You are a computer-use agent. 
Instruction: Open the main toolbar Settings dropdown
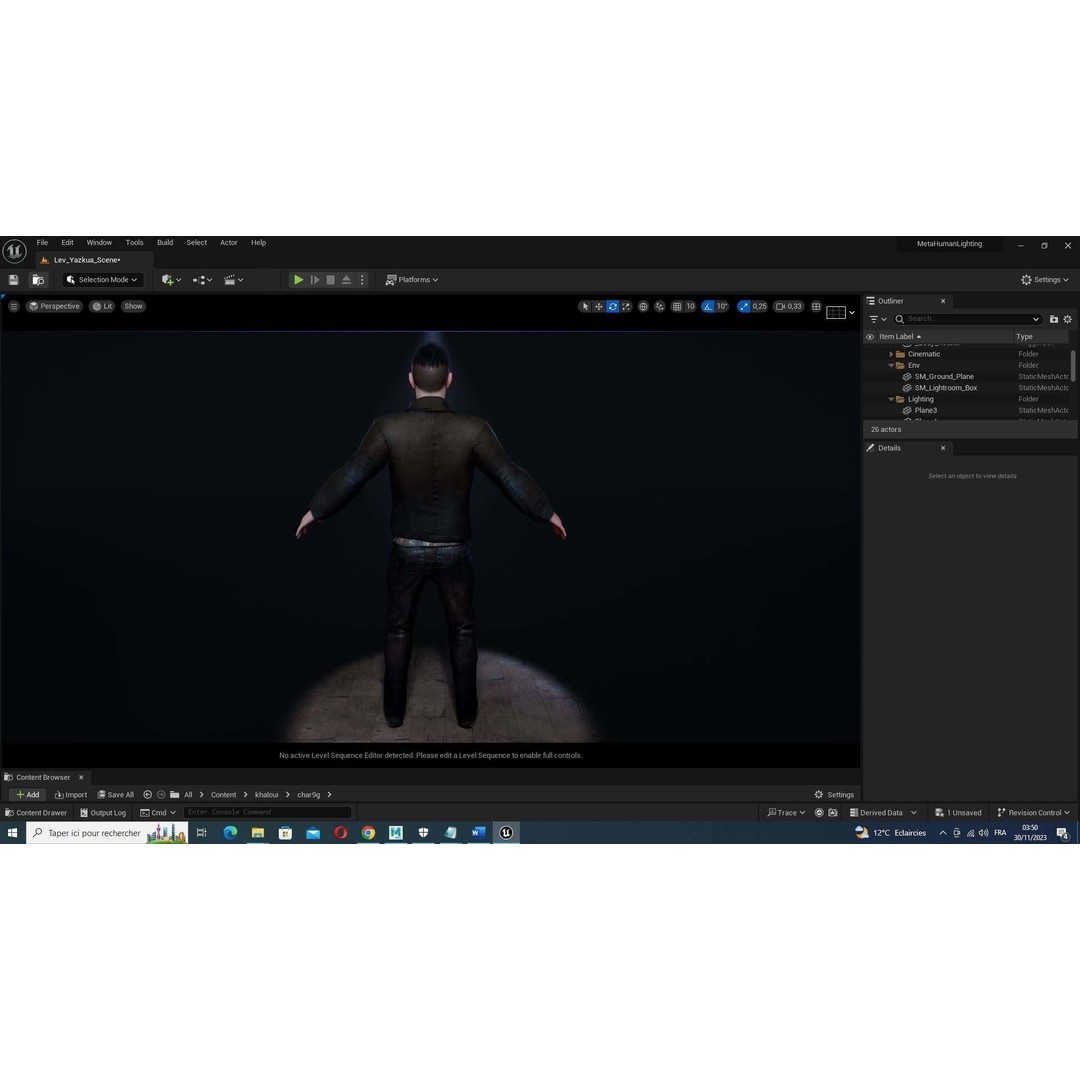pyautogui.click(x=1045, y=280)
